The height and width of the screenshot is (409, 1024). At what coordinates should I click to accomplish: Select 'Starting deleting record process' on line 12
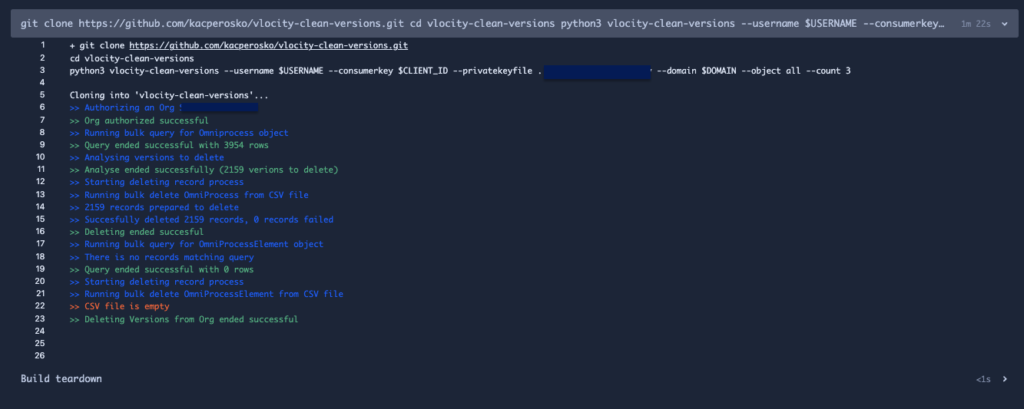[157, 182]
